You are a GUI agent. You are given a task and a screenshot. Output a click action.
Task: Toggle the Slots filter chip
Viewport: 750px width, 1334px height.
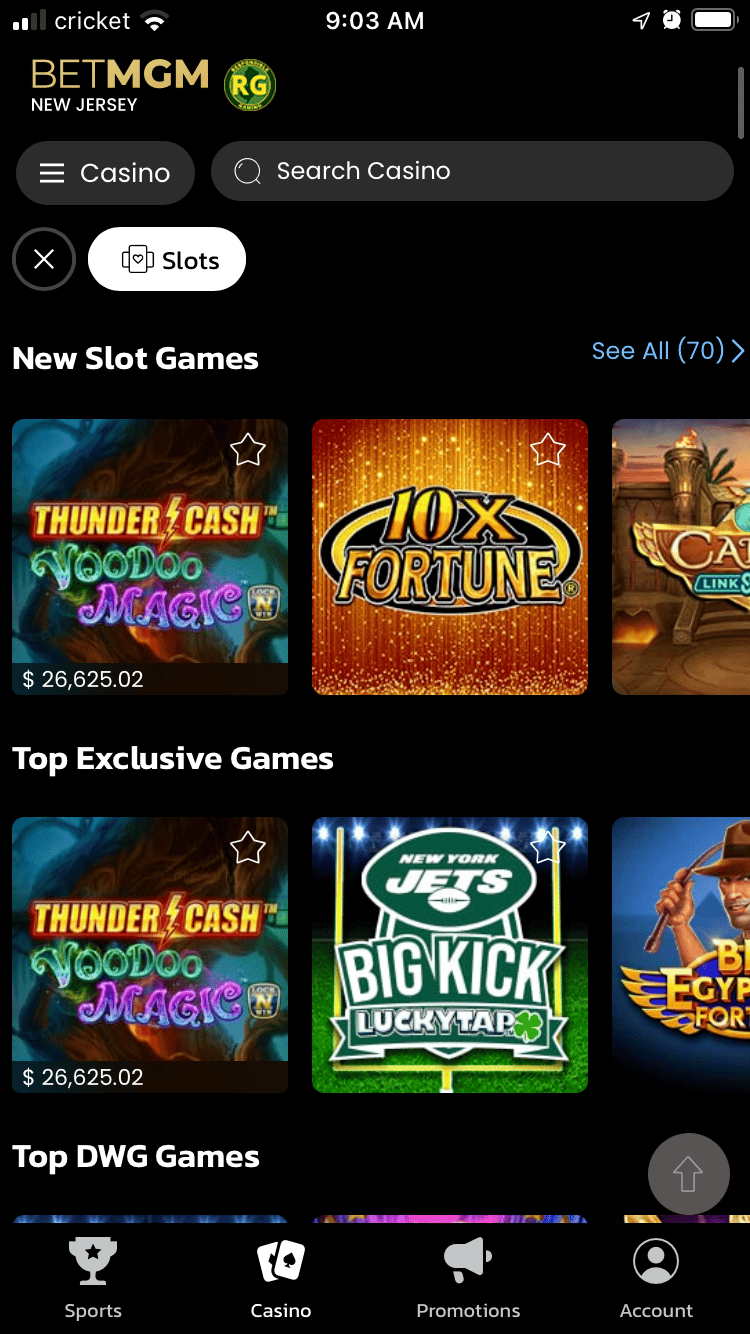[167, 260]
